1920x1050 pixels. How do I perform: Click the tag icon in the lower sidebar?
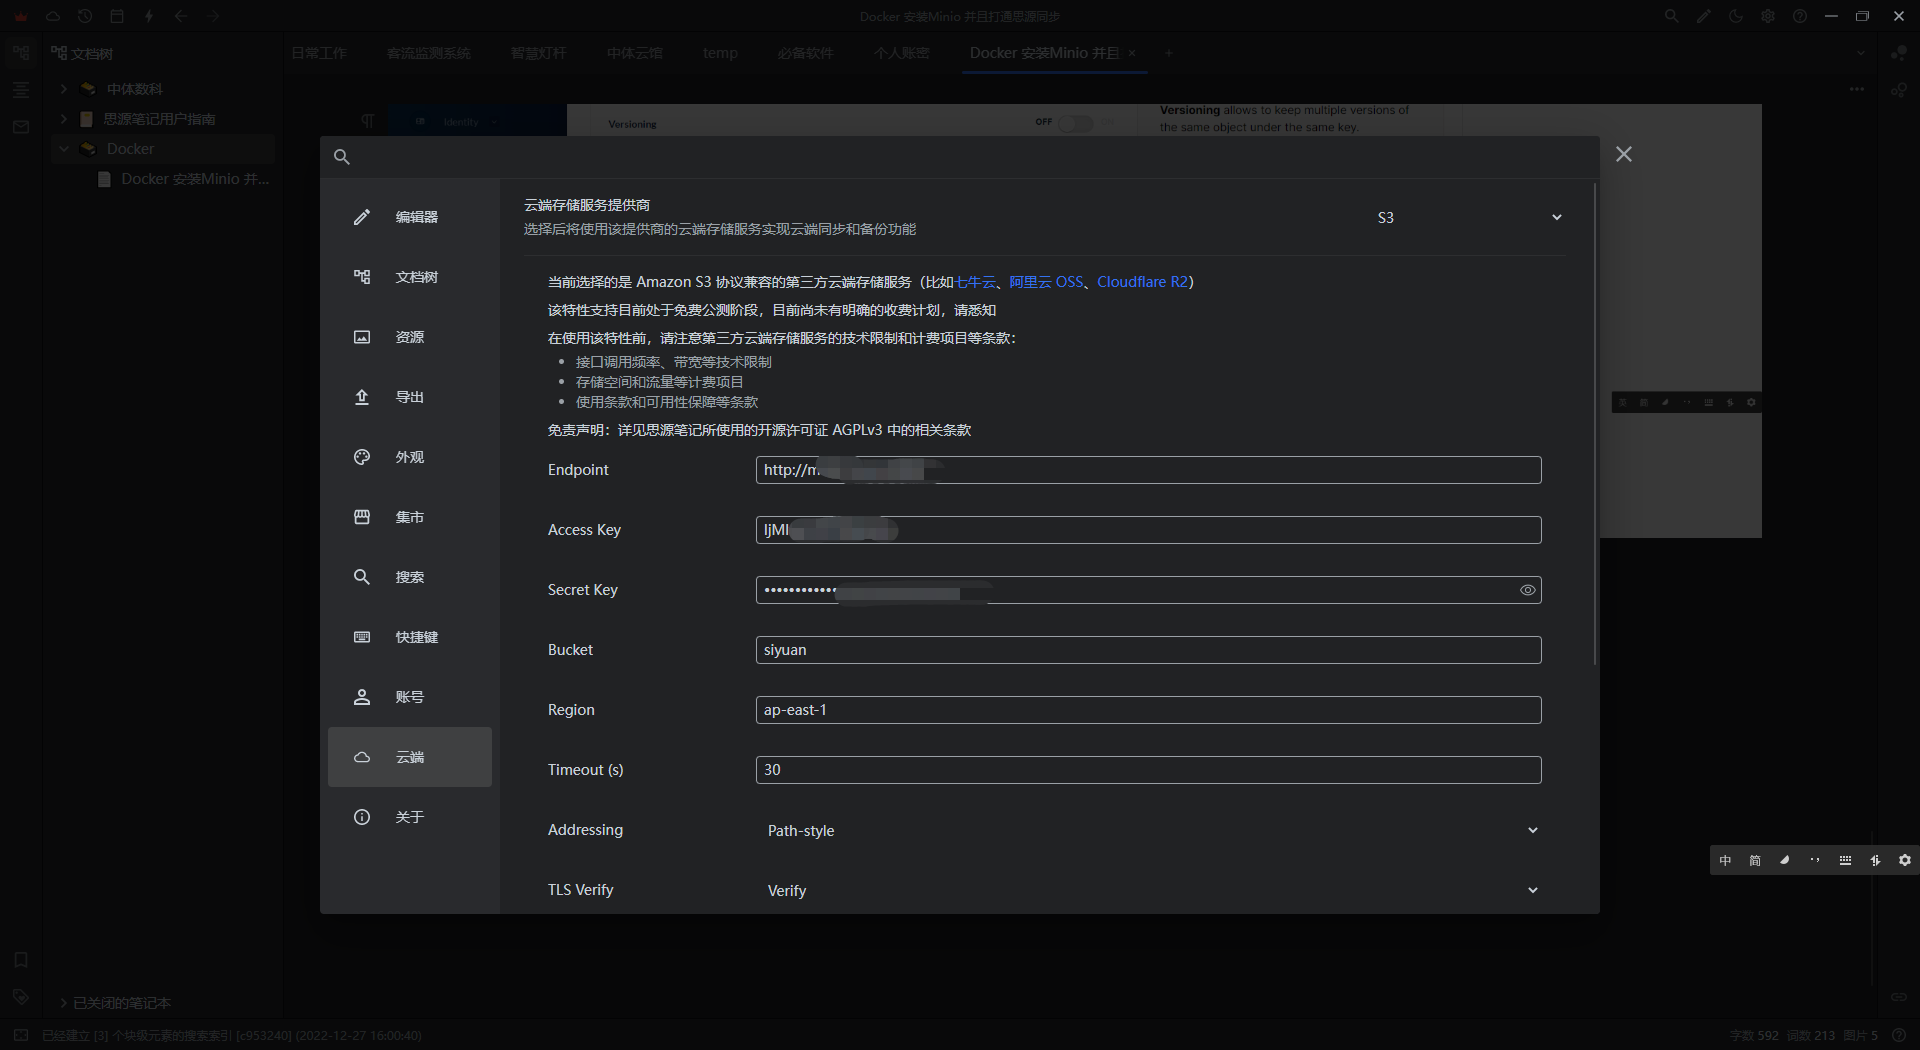click(20, 996)
